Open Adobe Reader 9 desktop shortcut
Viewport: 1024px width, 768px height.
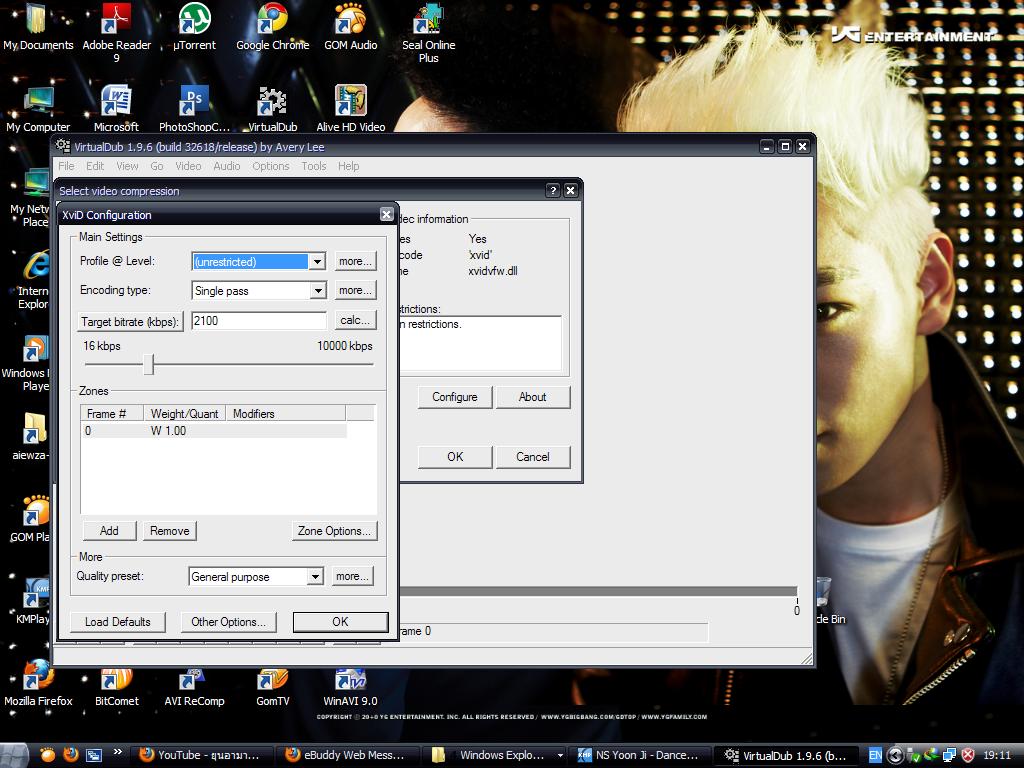pyautogui.click(x=116, y=31)
